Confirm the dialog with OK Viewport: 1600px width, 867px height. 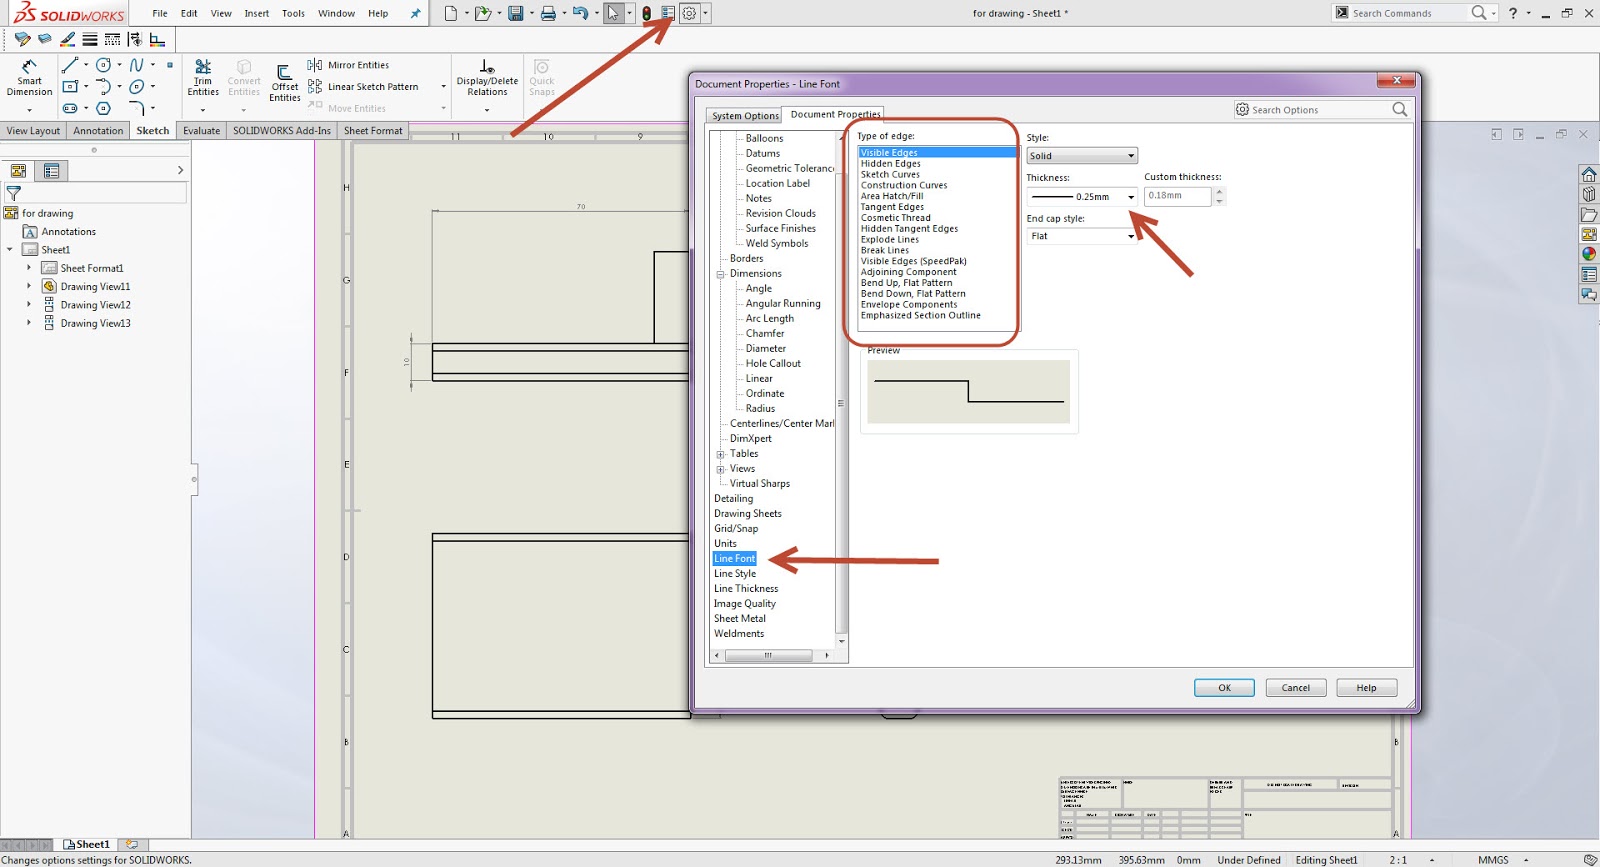click(1224, 688)
